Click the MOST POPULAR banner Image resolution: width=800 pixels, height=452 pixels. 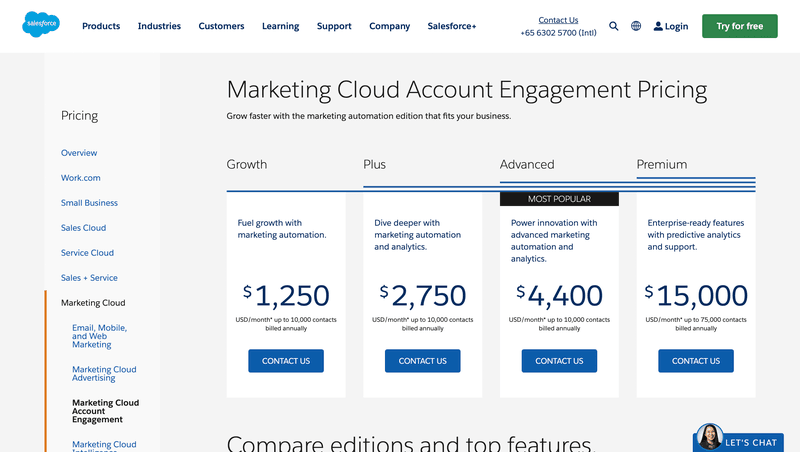559,199
